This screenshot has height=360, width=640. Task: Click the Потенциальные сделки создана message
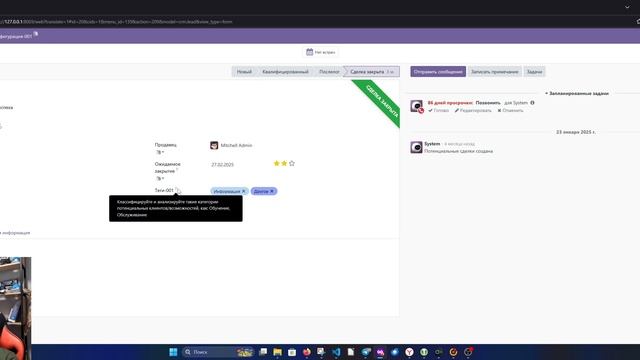point(458,151)
